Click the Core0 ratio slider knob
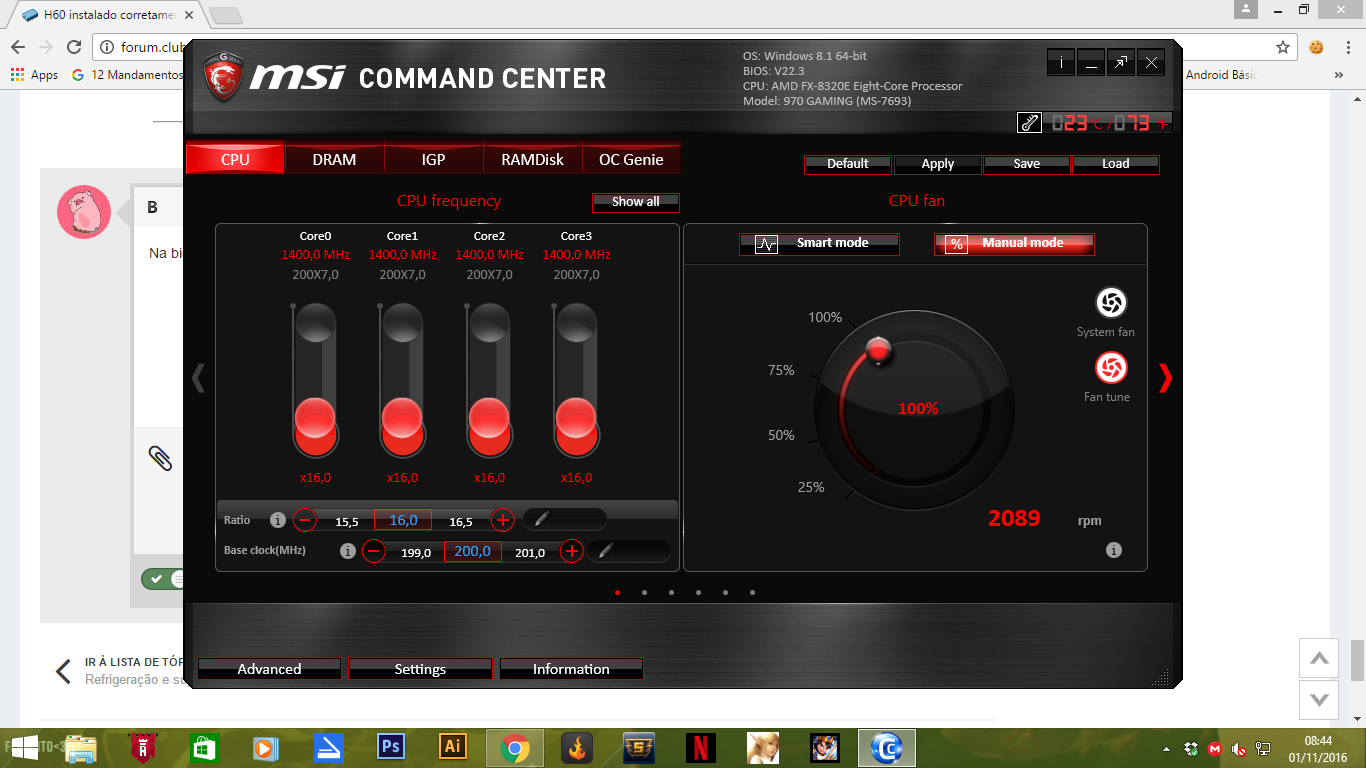This screenshot has width=1366, height=768. [x=315, y=419]
